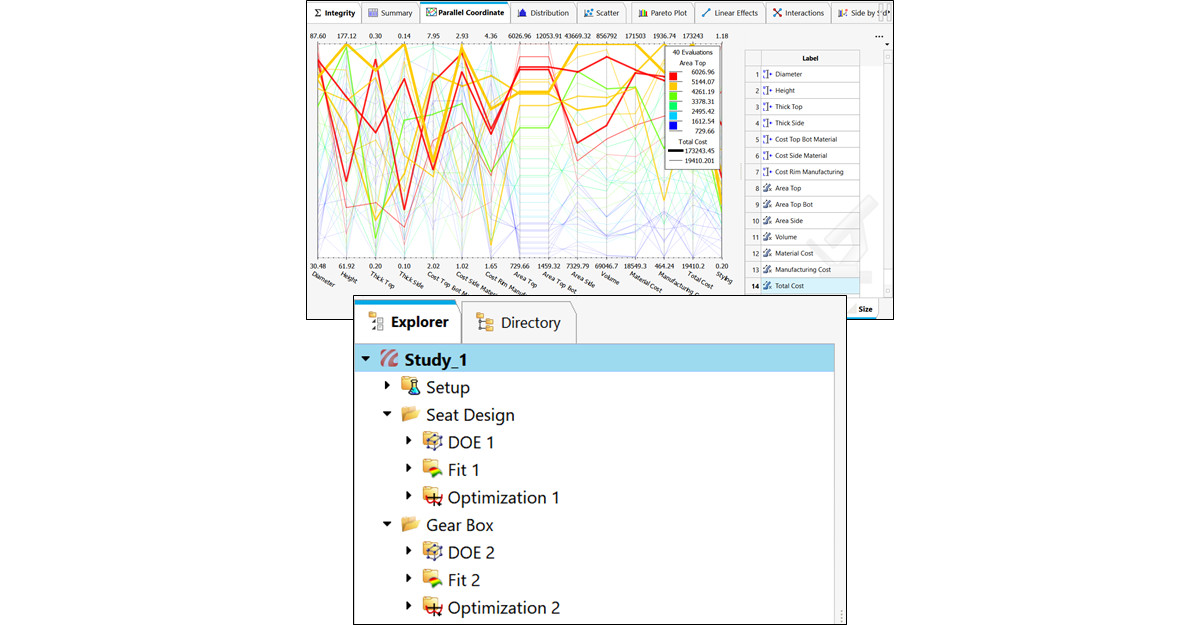The width and height of the screenshot is (1200, 625).
Task: Click the Volume response icon
Action: [767, 237]
